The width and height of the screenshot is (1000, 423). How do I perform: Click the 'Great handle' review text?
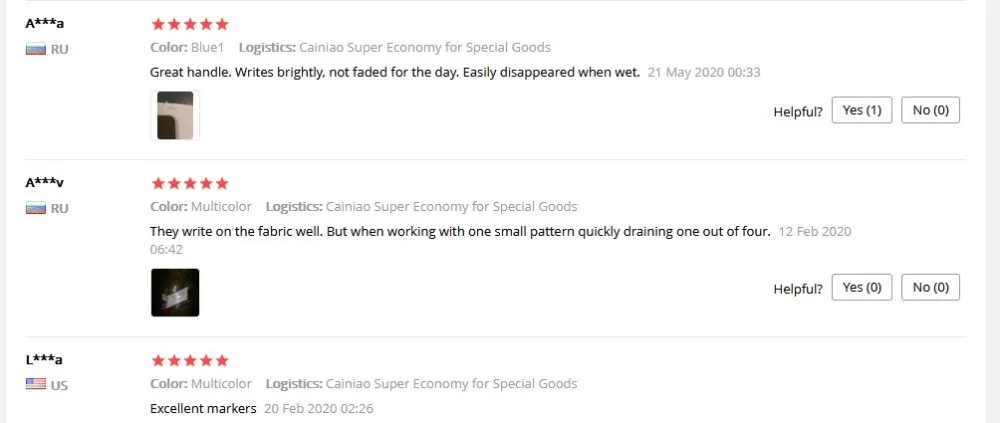point(395,72)
